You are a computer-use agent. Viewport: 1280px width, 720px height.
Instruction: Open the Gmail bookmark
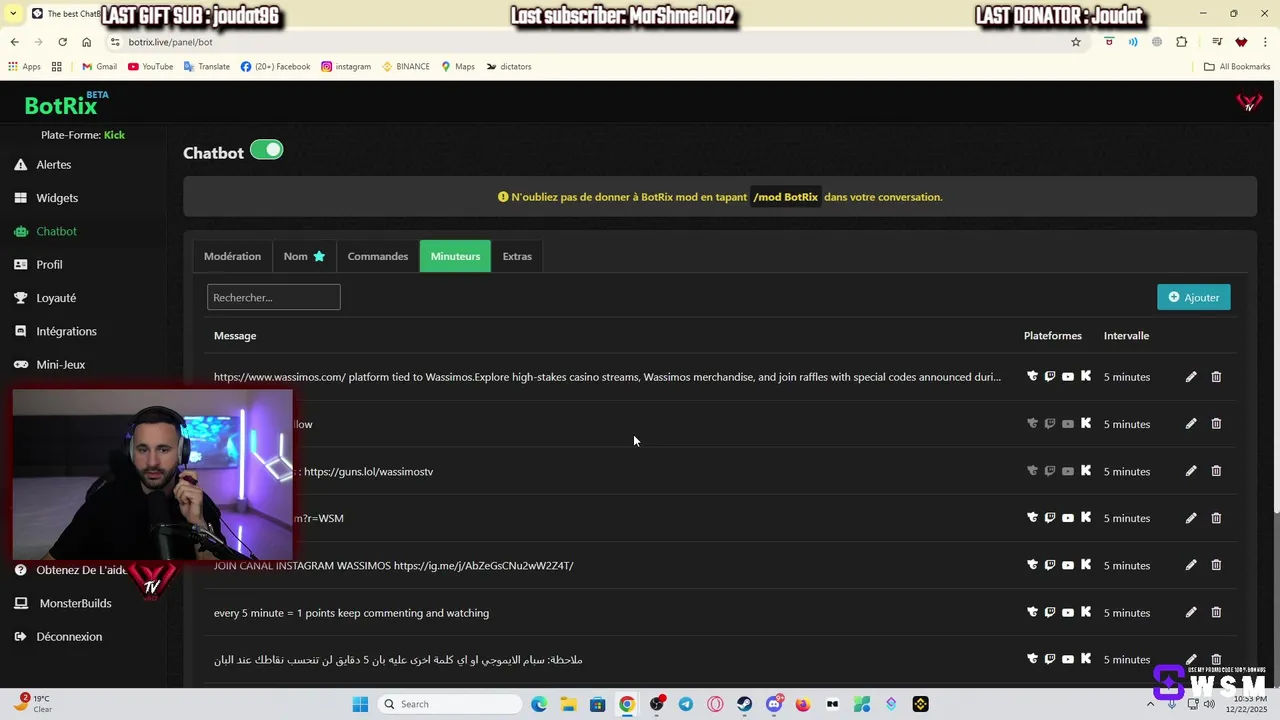(99, 67)
